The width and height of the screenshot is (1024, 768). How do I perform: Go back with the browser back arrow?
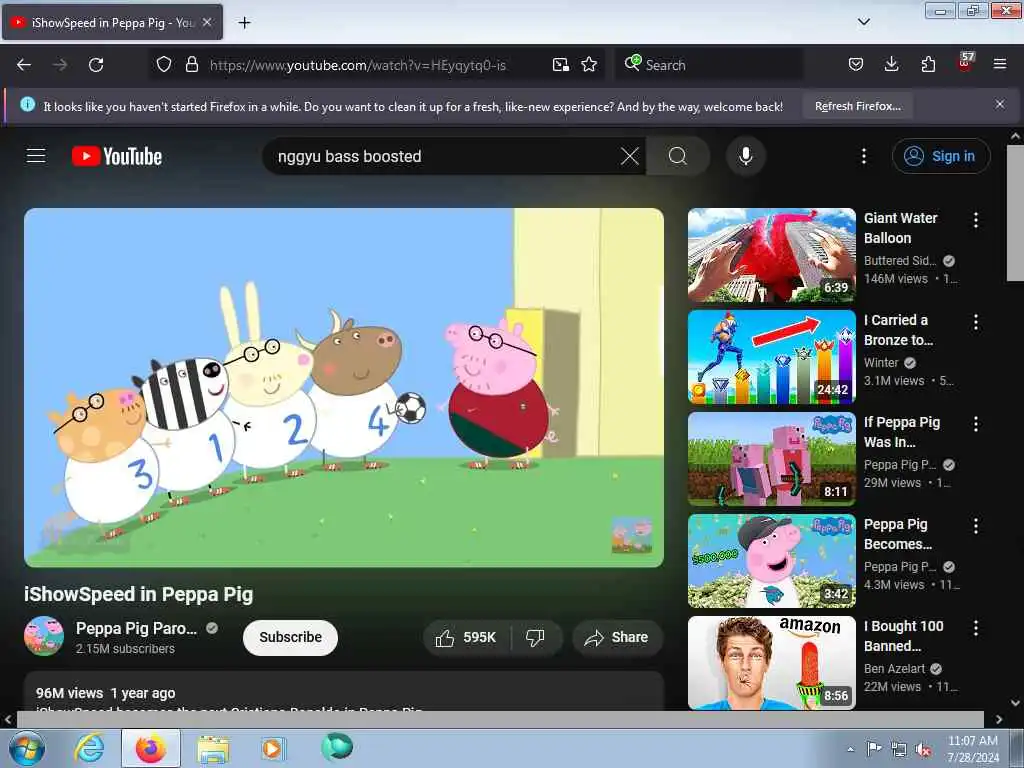click(24, 65)
